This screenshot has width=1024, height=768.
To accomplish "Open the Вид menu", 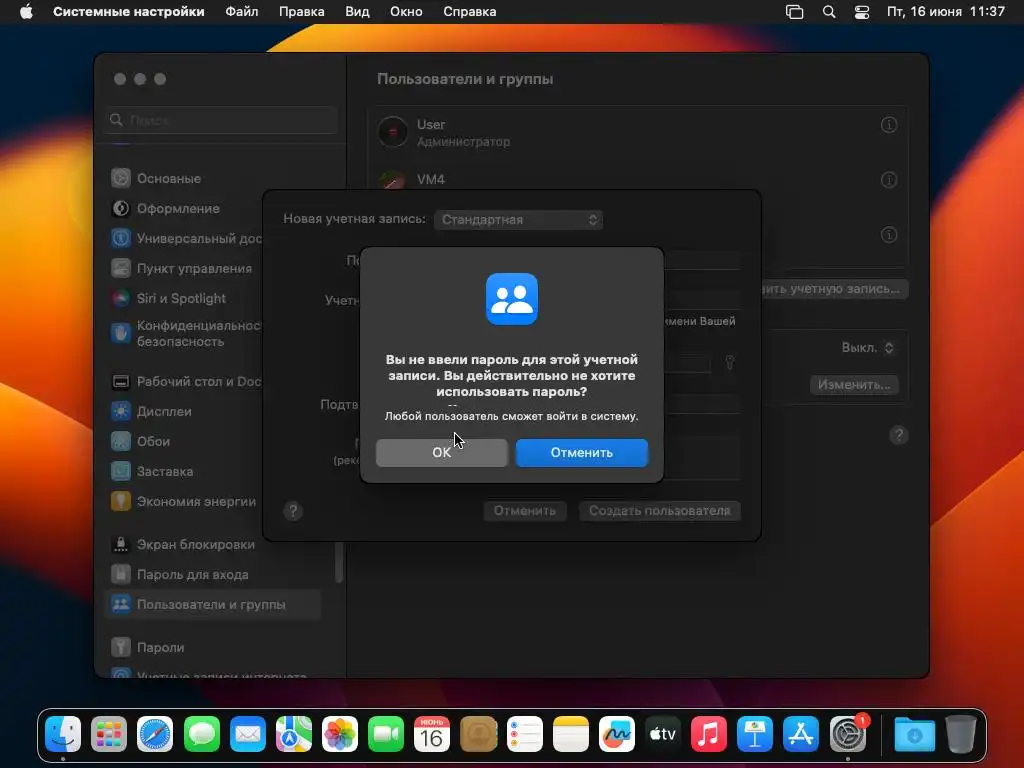I will click(357, 12).
